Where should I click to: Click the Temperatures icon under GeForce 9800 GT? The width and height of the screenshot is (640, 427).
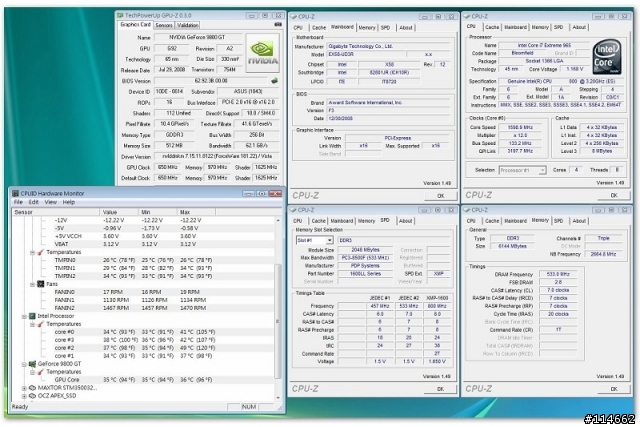(40, 372)
